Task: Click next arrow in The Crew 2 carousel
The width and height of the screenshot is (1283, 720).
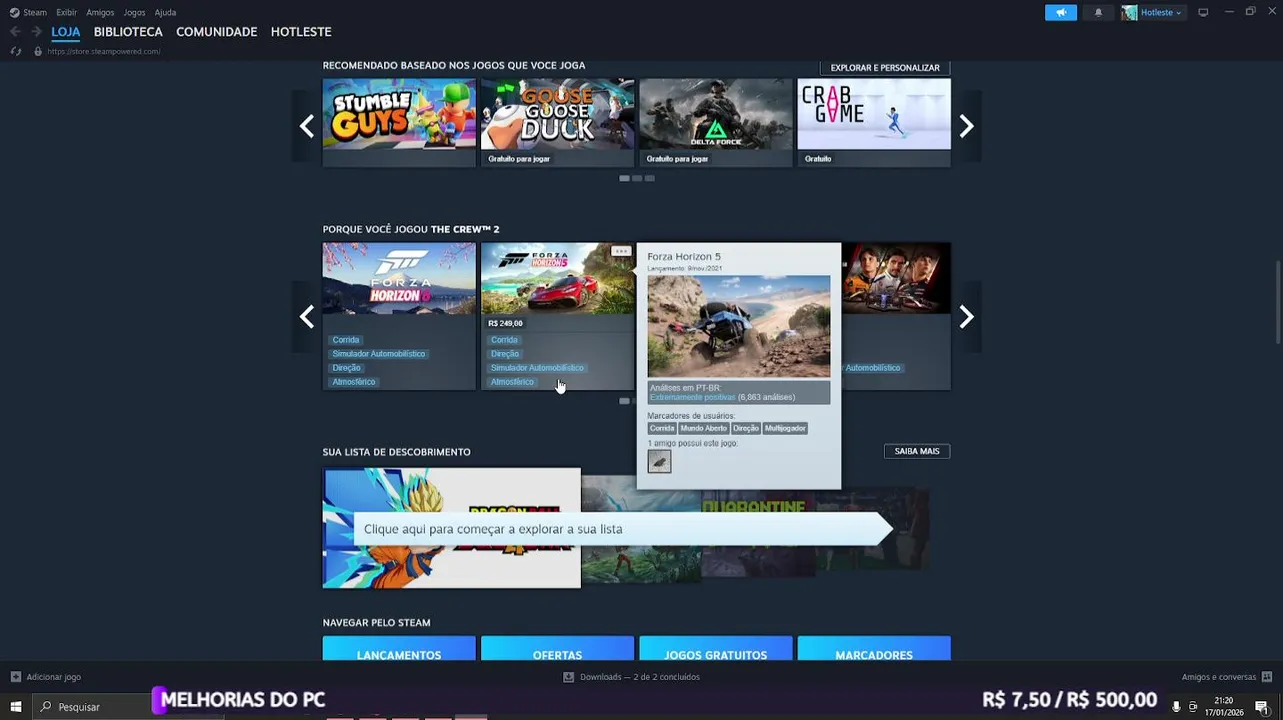Action: click(x=966, y=317)
